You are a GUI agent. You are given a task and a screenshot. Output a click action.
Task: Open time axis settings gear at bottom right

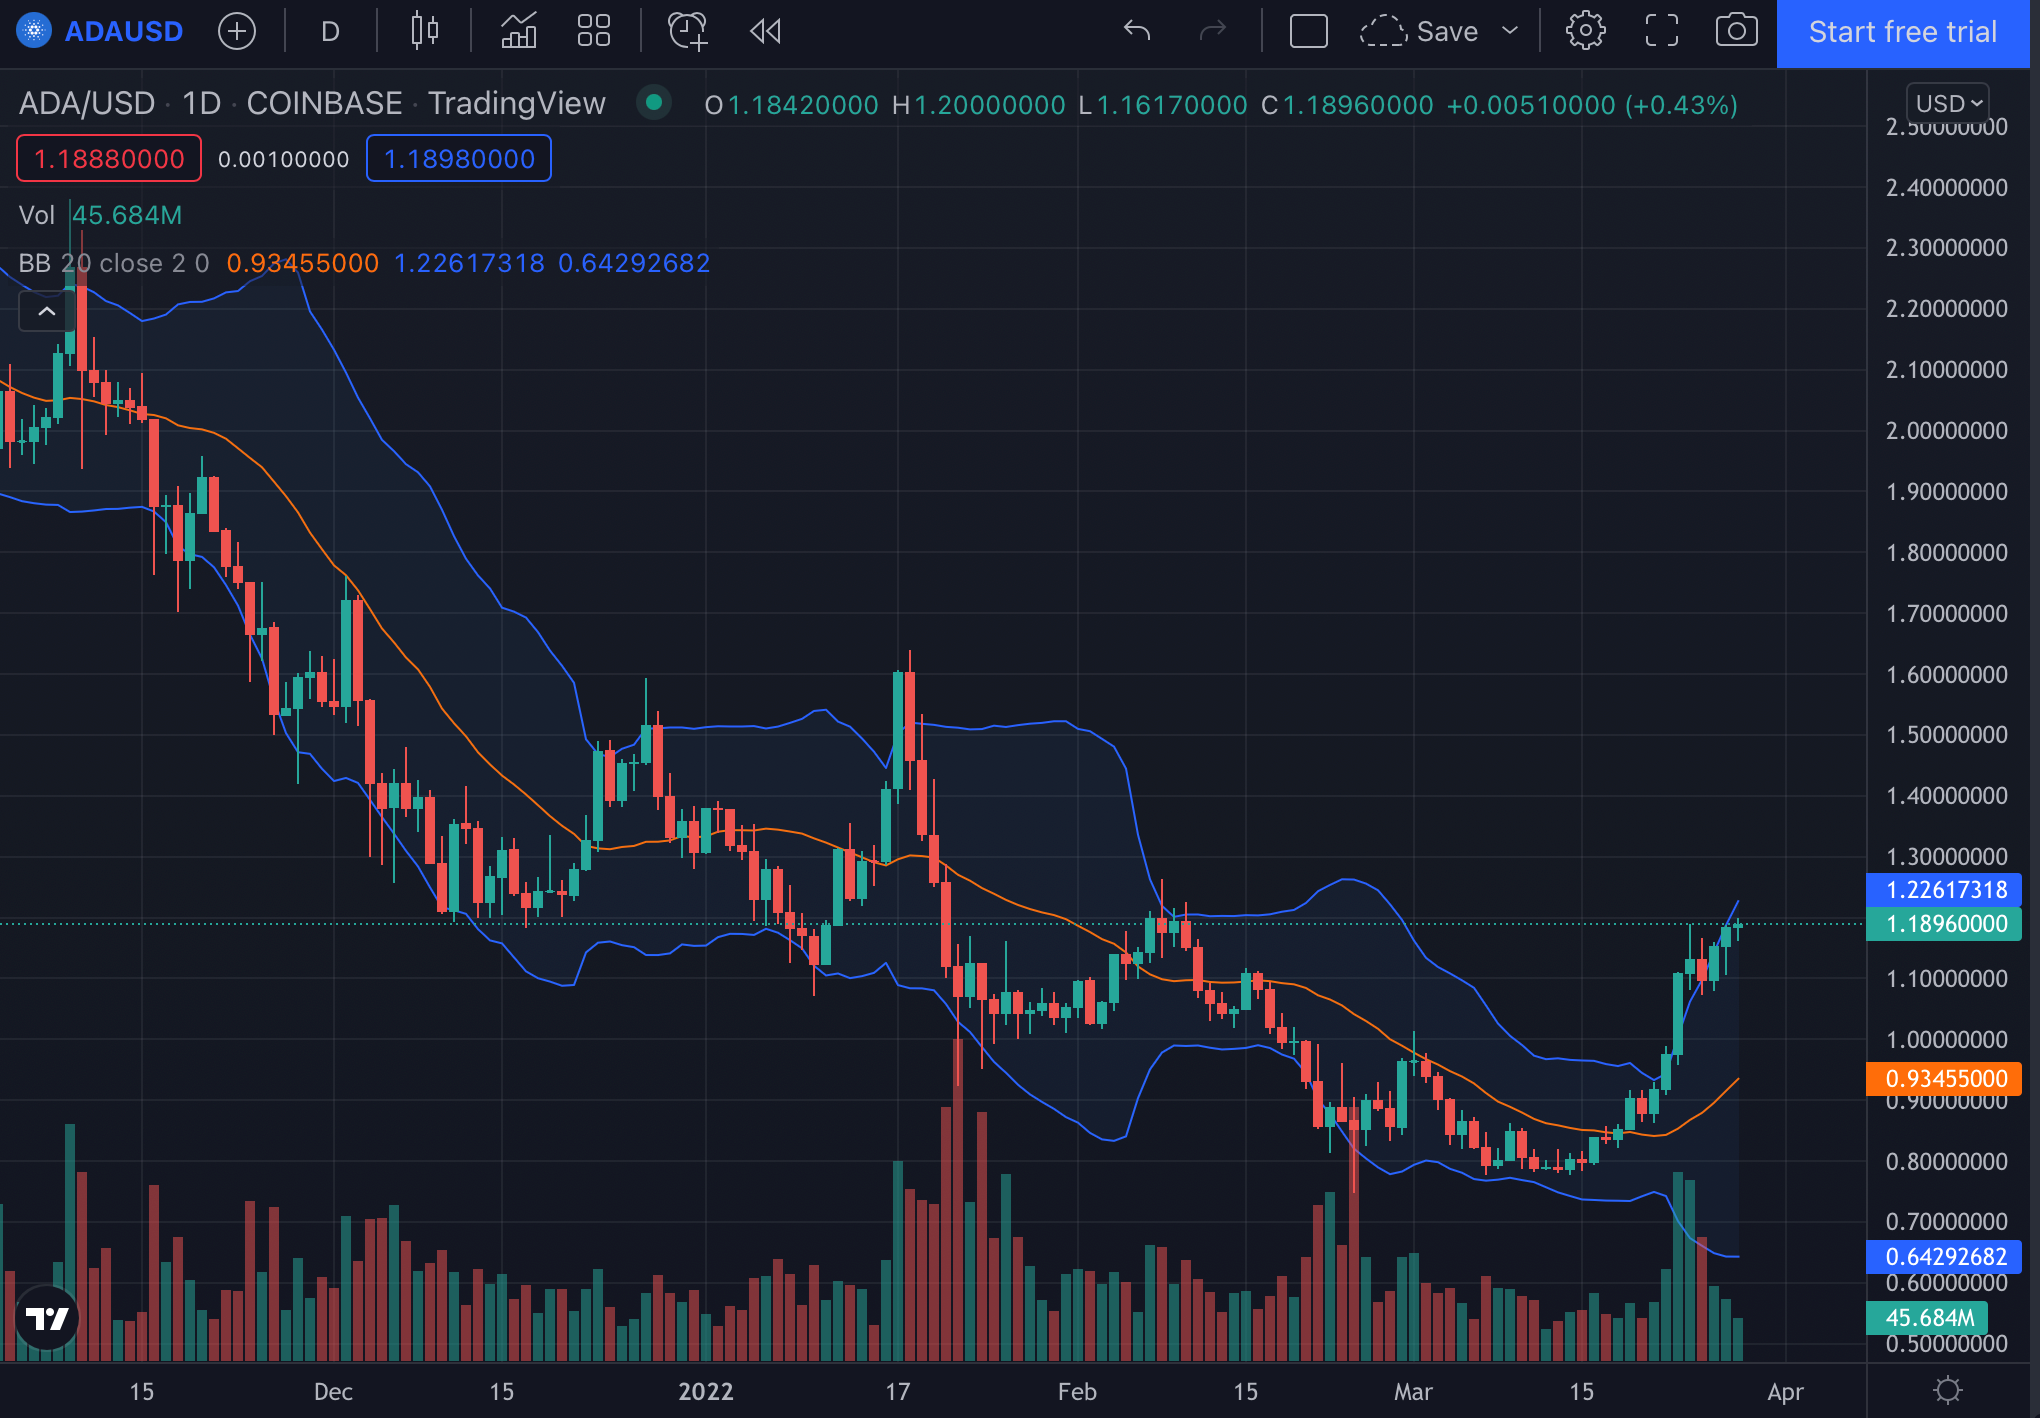click(1948, 1390)
